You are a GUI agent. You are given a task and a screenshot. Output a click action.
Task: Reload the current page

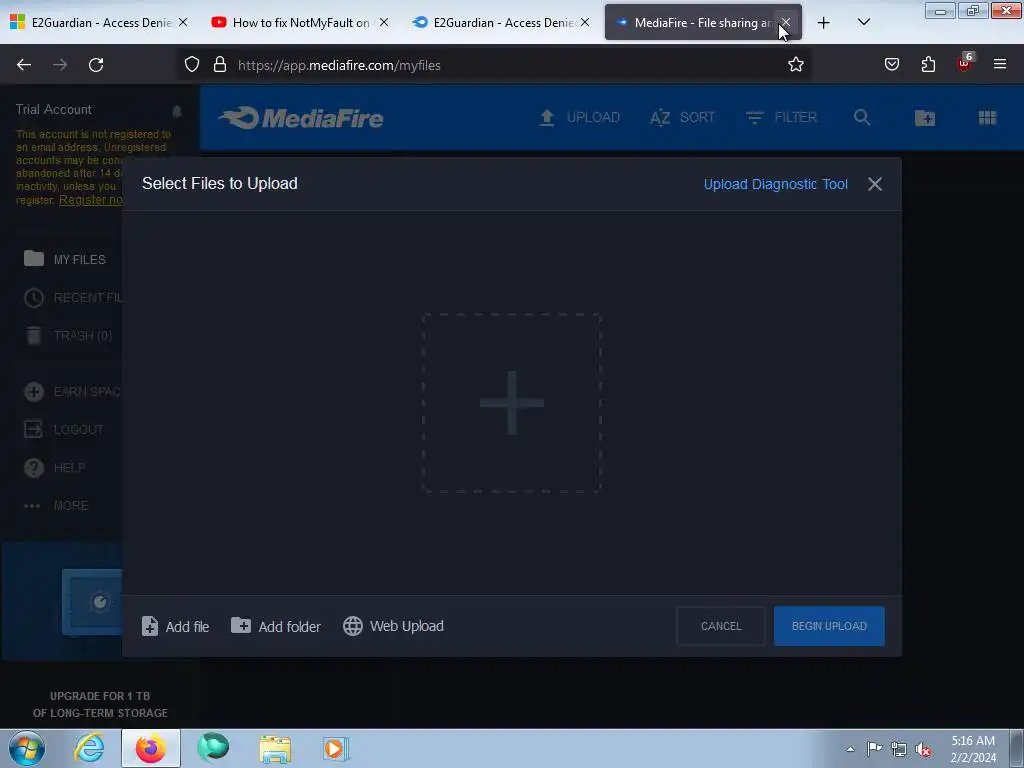[96, 65]
